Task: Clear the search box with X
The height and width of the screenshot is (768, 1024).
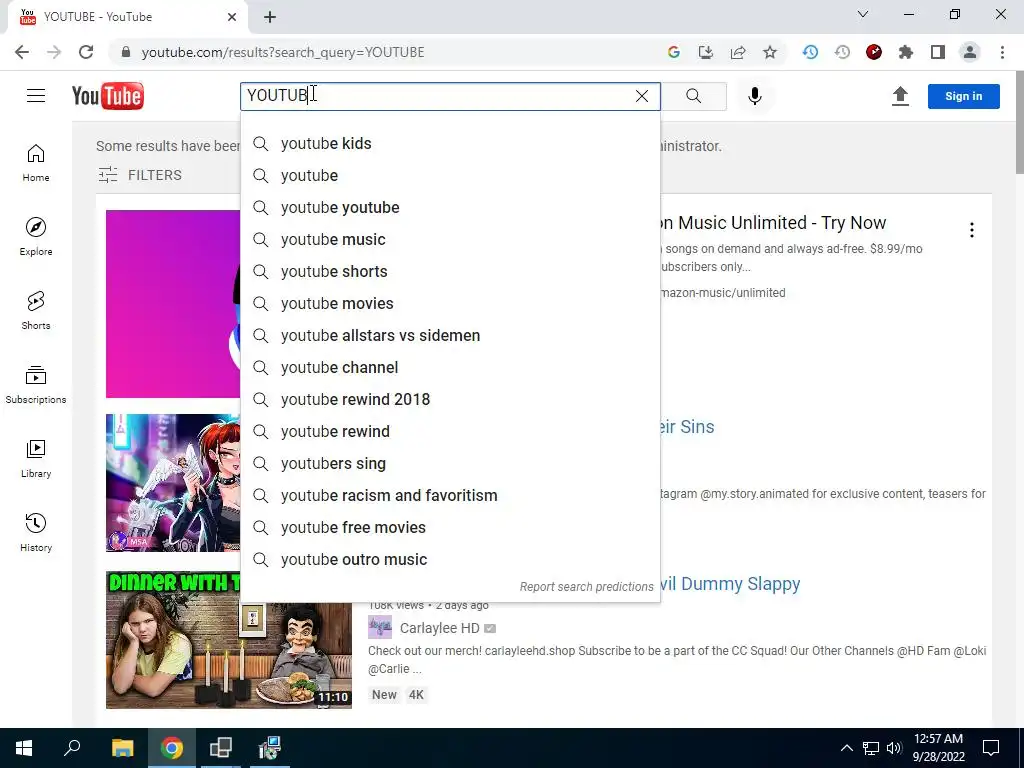Action: [642, 96]
